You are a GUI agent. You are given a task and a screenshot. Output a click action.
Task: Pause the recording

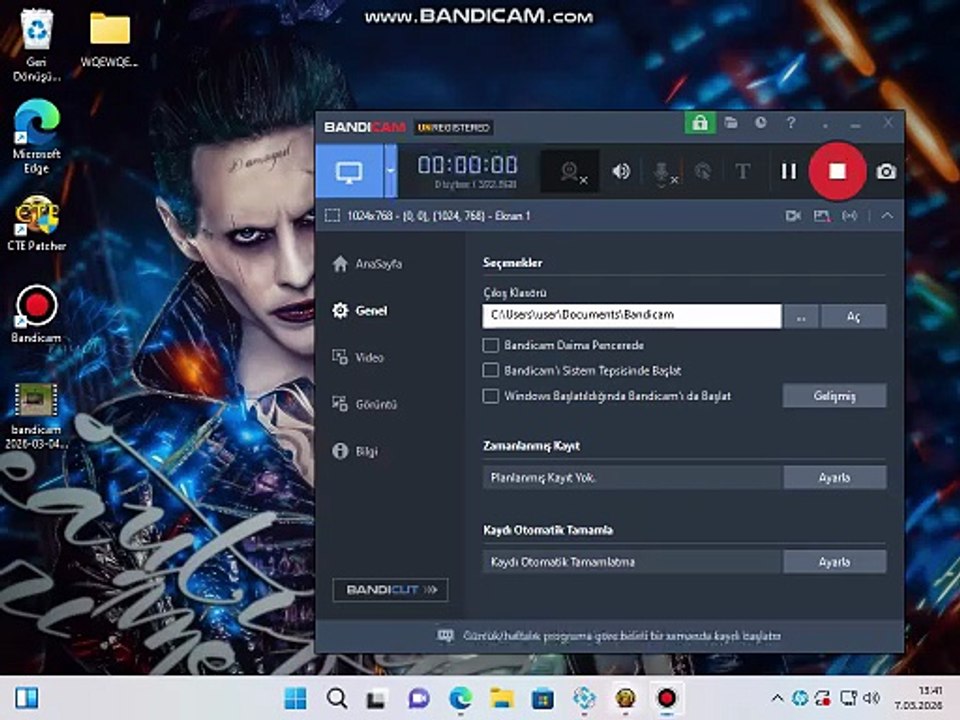[x=789, y=171]
